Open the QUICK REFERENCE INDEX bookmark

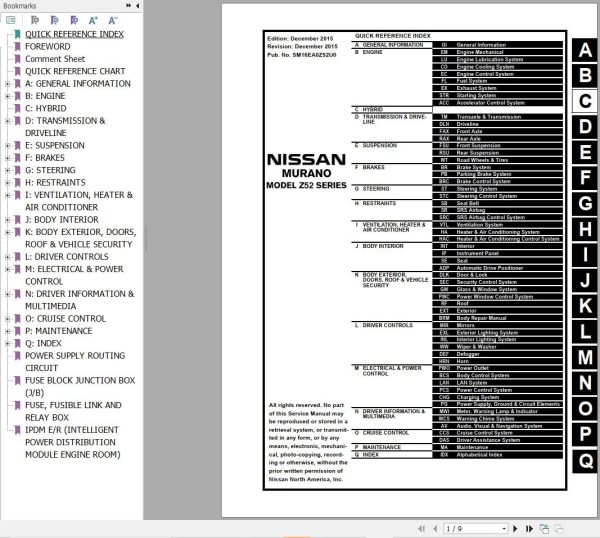[74, 34]
